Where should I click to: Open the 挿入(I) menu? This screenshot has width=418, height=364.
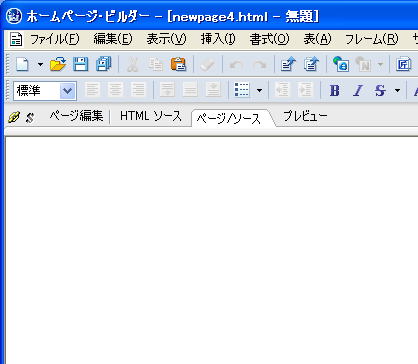click(x=218, y=39)
